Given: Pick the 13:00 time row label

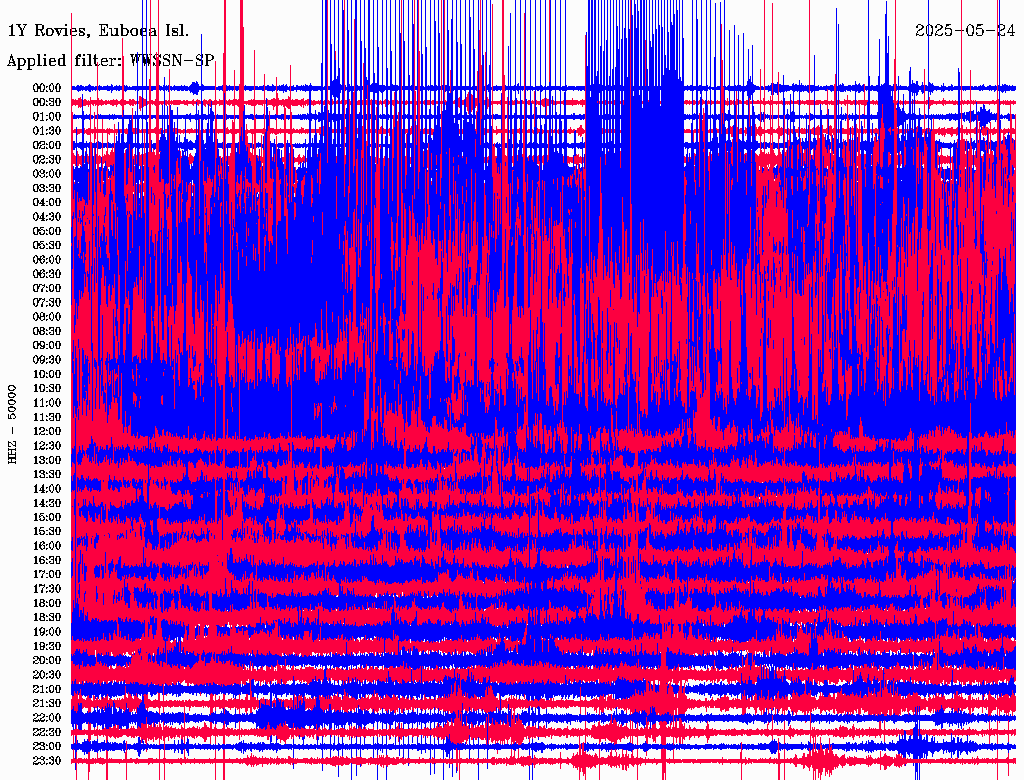Looking at the screenshot, I should [47, 460].
